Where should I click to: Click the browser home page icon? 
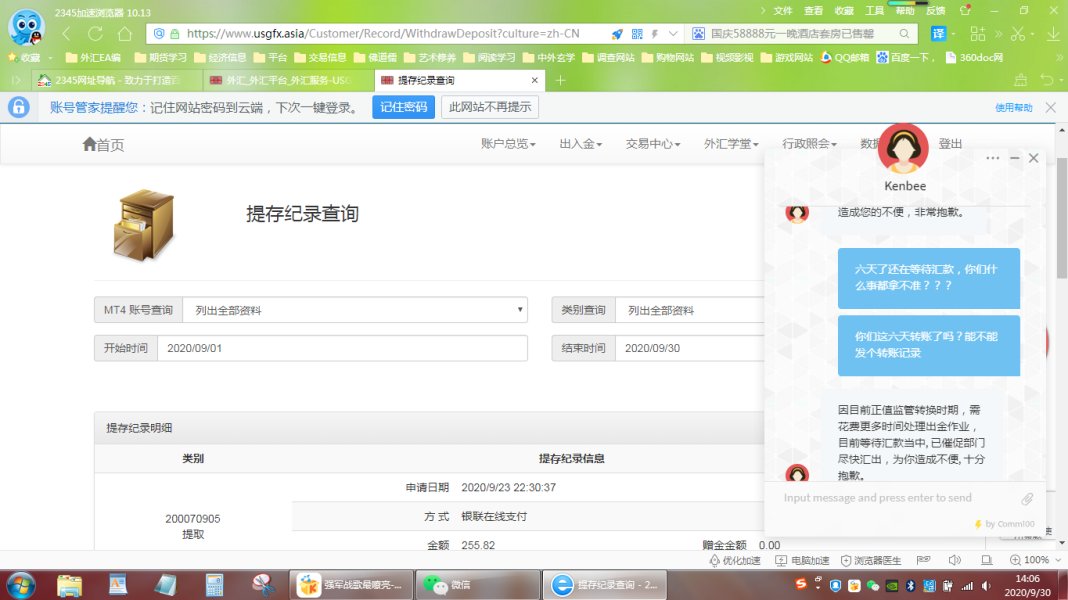(x=124, y=33)
